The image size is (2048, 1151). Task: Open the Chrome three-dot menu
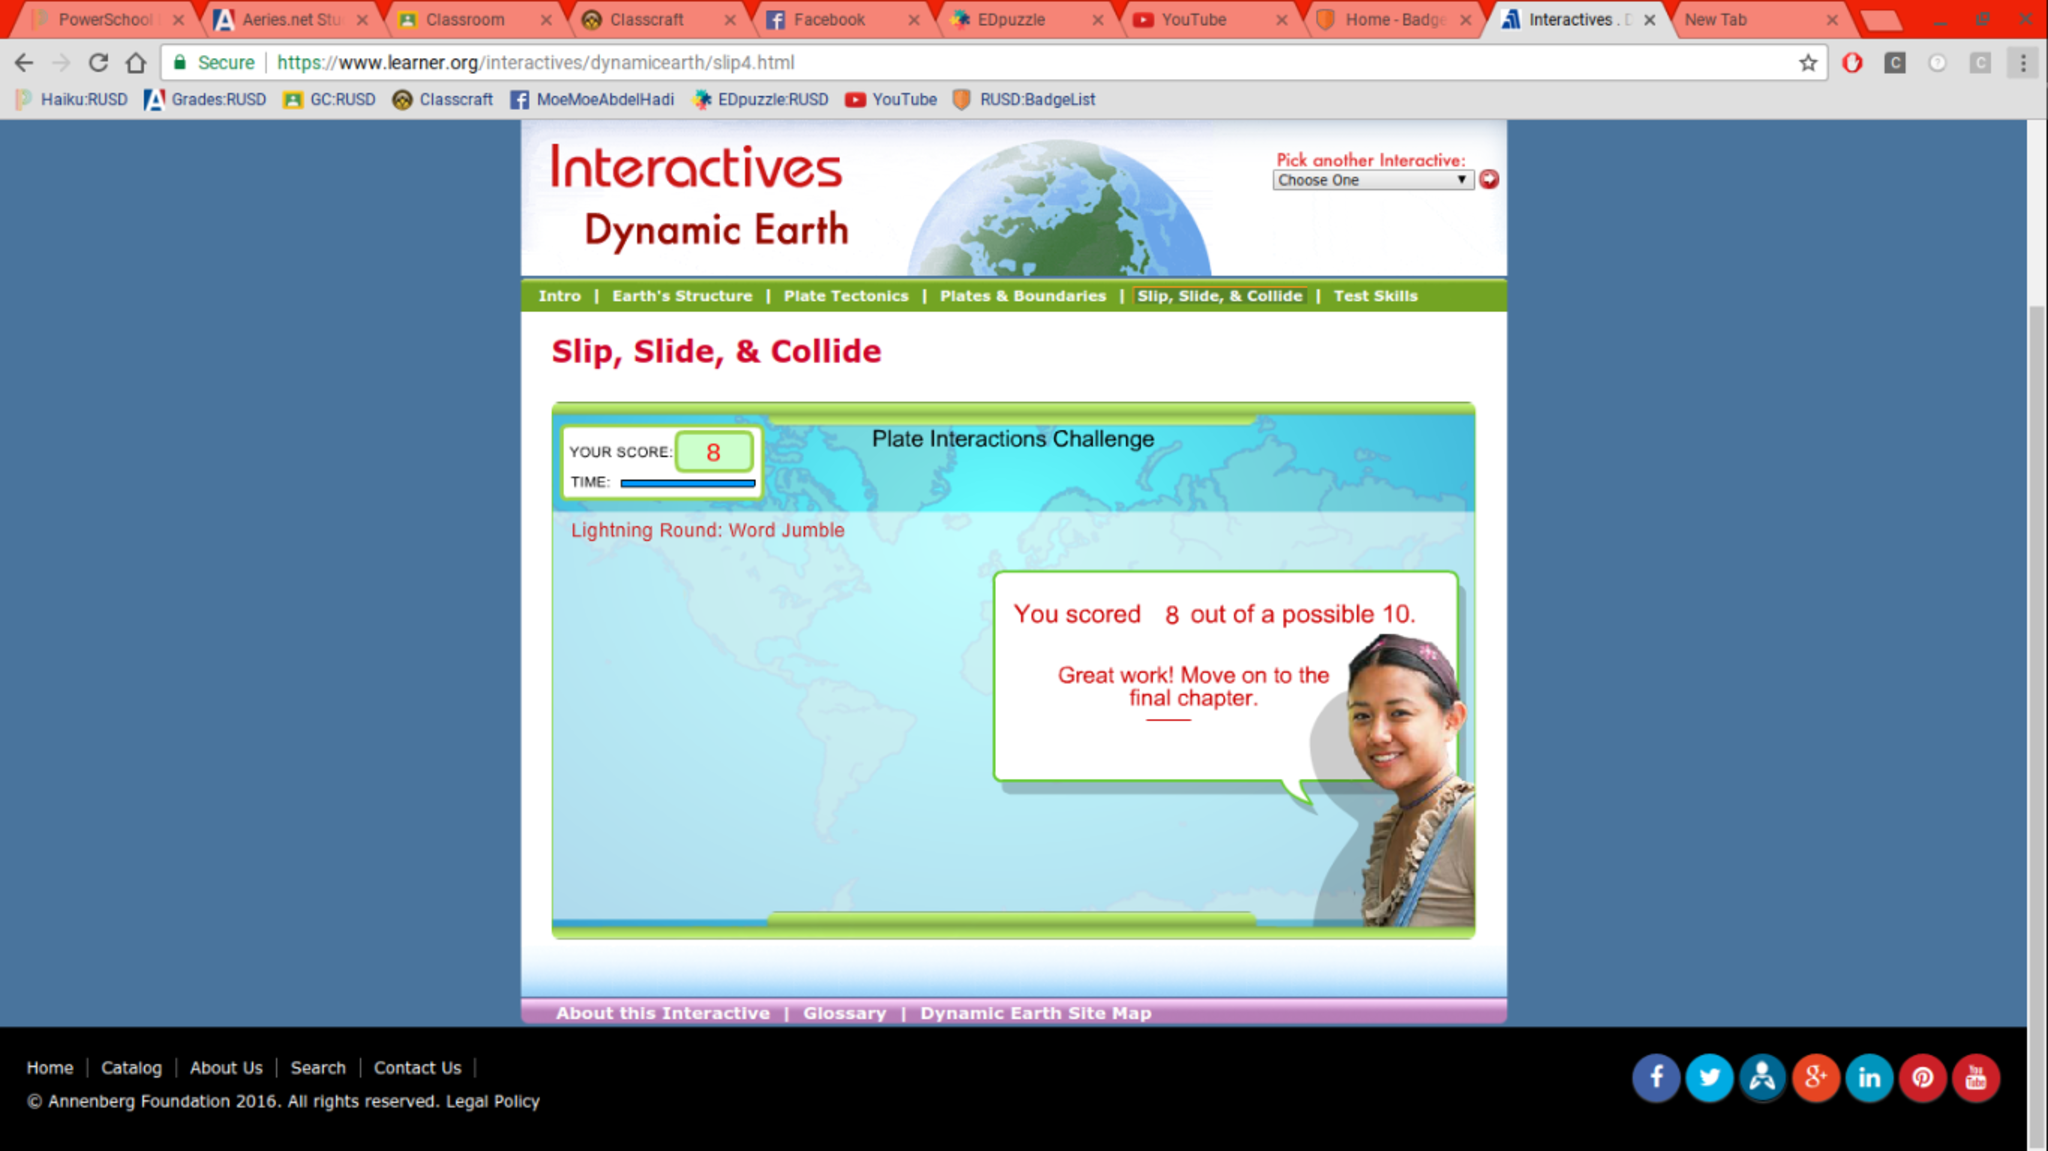[2023, 63]
